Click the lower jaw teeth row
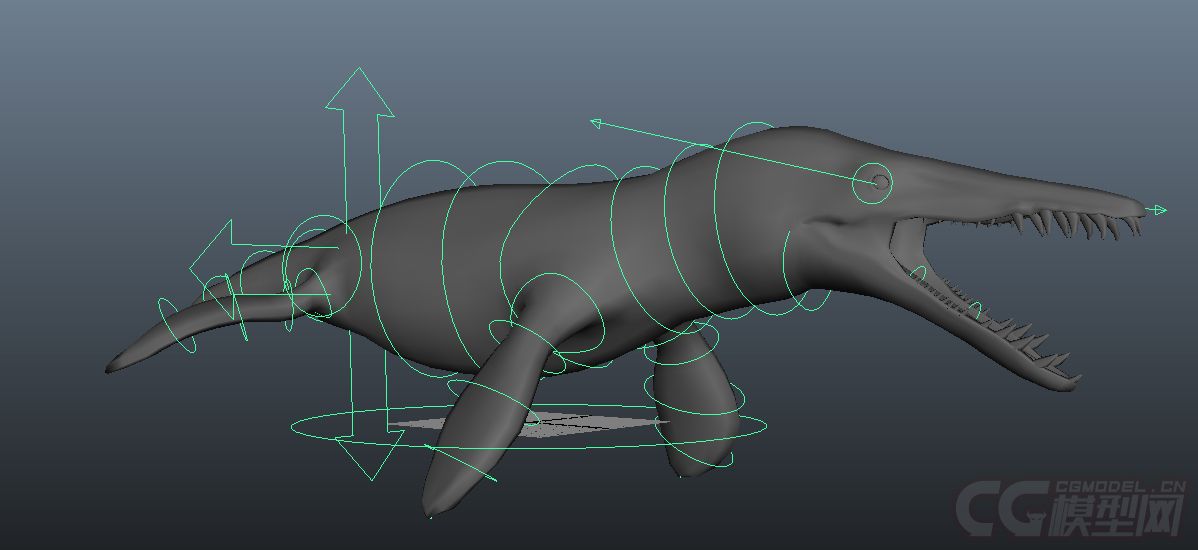 coord(990,318)
